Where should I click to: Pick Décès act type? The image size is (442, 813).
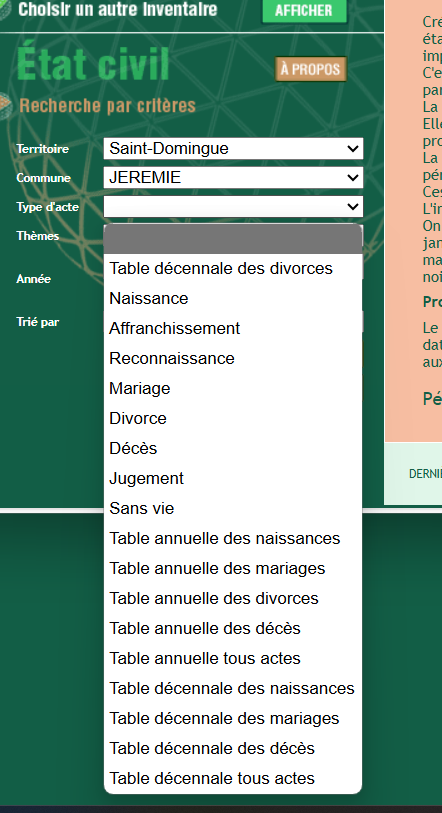pyautogui.click(x=233, y=448)
